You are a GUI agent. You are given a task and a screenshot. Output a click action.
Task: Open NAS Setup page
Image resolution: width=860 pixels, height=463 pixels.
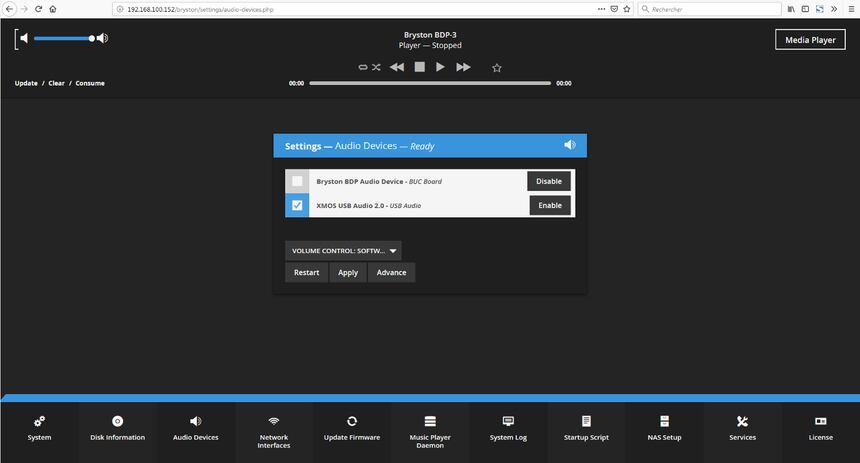tap(664, 428)
